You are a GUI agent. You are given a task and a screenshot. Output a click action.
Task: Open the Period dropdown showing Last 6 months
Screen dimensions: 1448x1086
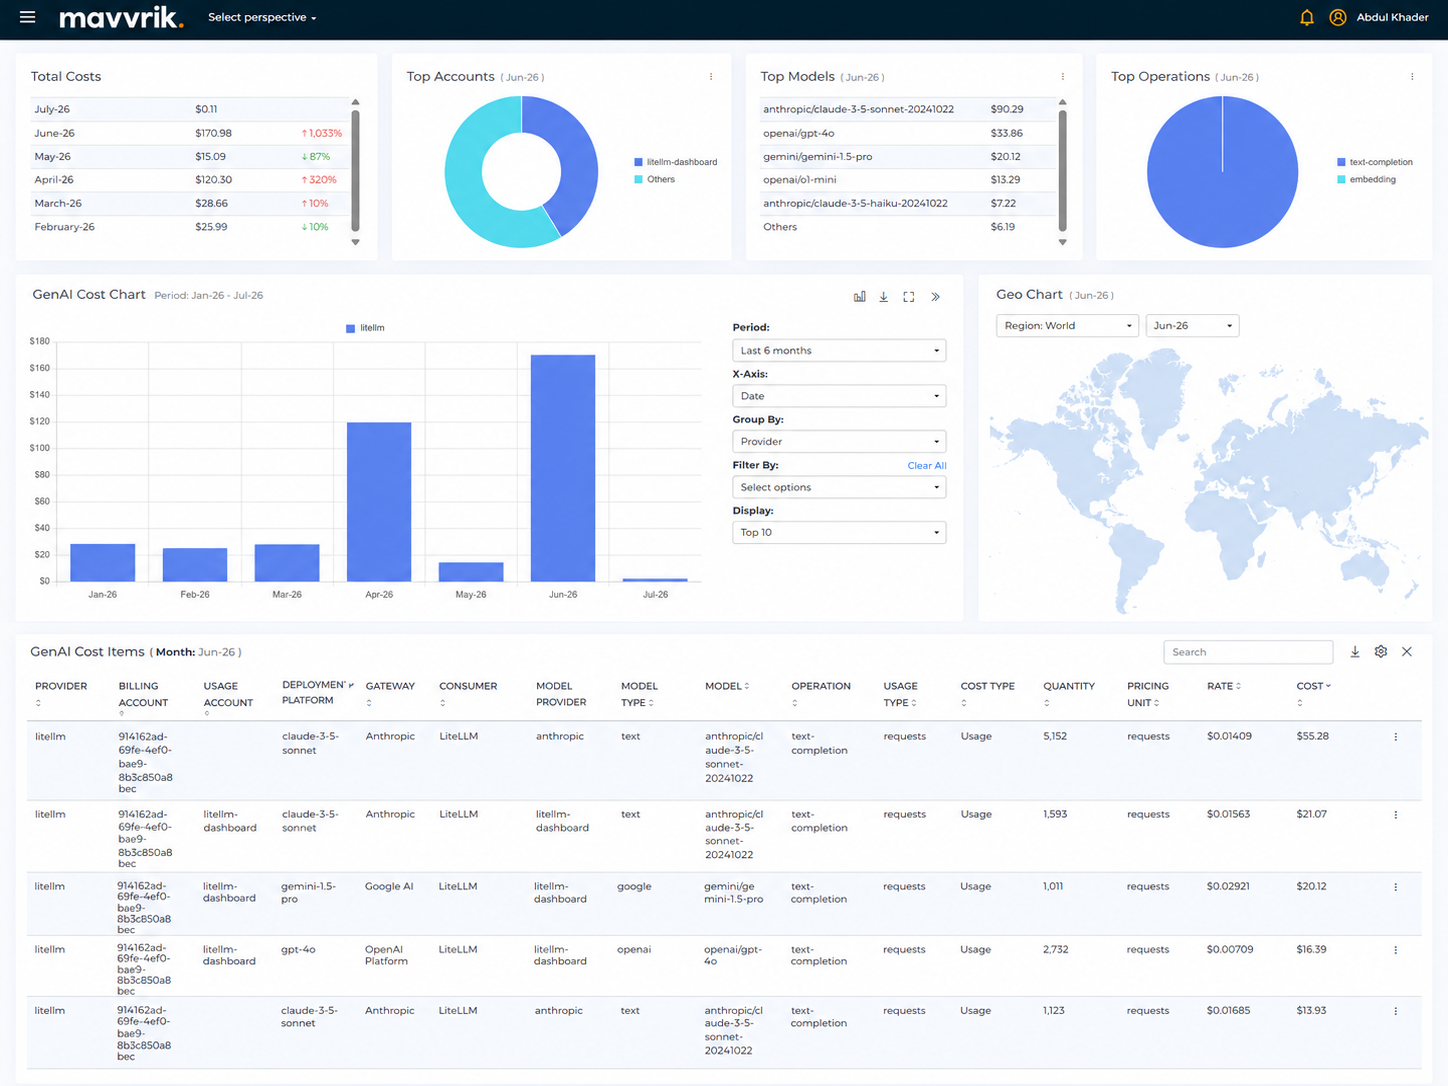839,351
